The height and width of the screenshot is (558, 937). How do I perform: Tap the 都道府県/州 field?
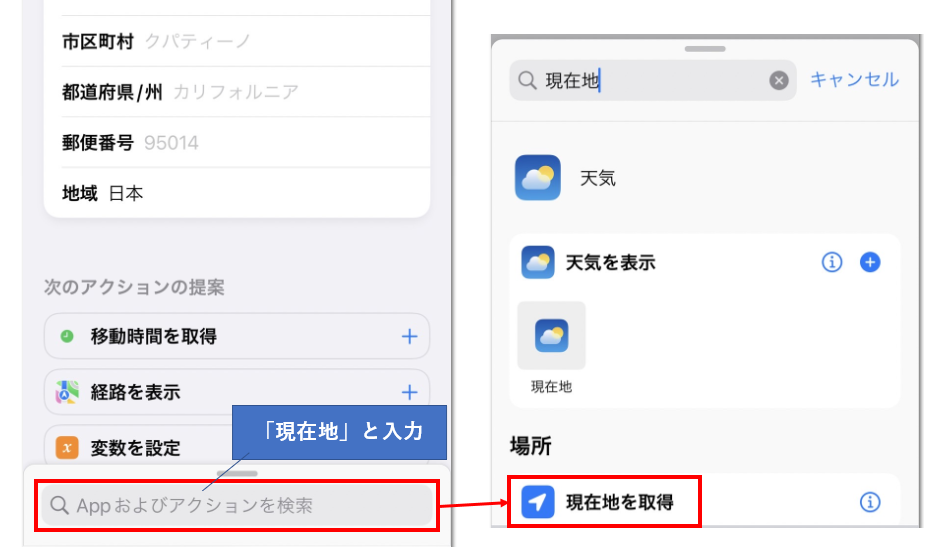(x=246, y=92)
